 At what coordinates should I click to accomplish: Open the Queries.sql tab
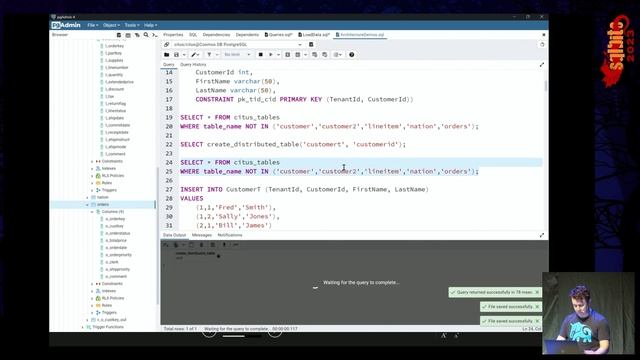click(x=278, y=35)
